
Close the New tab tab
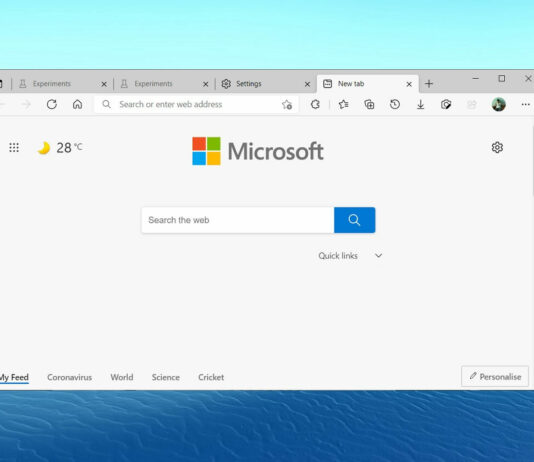409,84
